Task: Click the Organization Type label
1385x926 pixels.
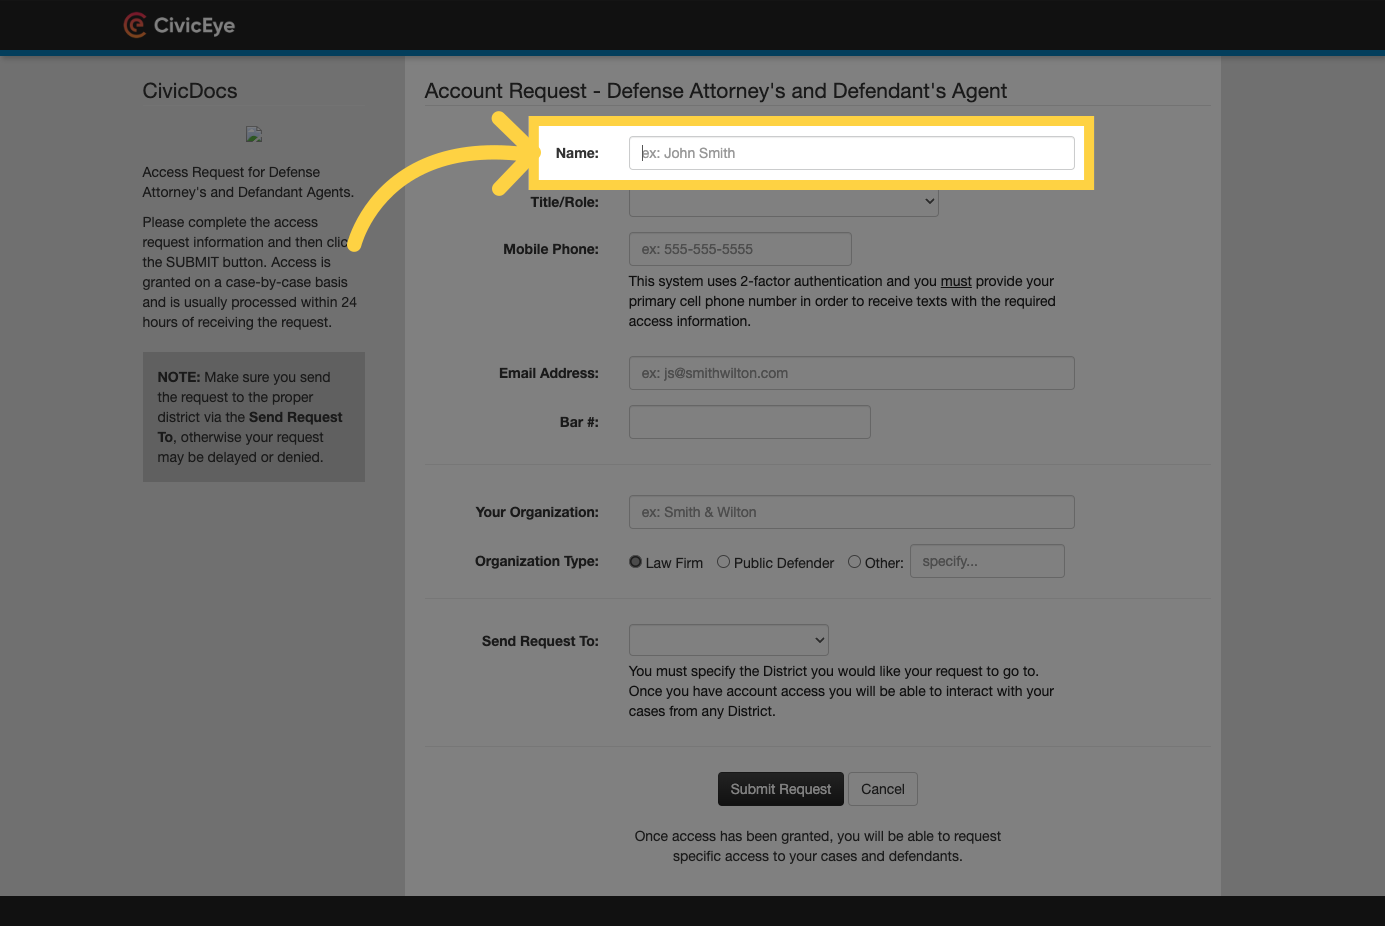Action: tap(537, 561)
